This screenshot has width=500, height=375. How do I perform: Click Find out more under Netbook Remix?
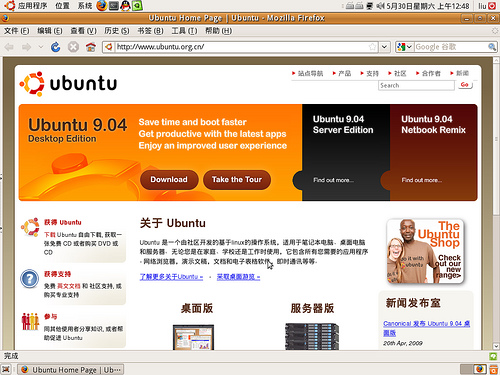422,180
